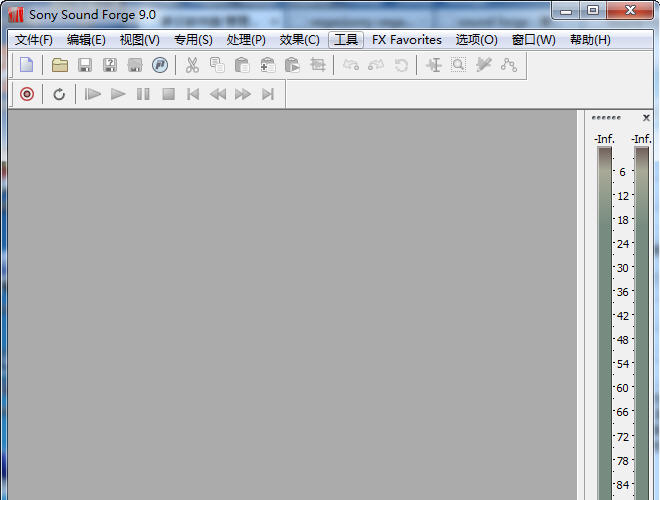The image size is (660, 520).
Task: Open the 选项(O) menu
Action: tap(476, 40)
